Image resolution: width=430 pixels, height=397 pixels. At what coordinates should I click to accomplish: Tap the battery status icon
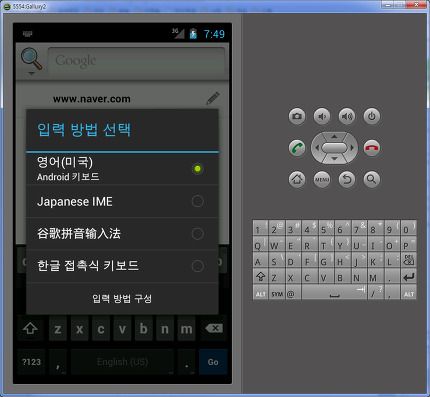coord(193,34)
